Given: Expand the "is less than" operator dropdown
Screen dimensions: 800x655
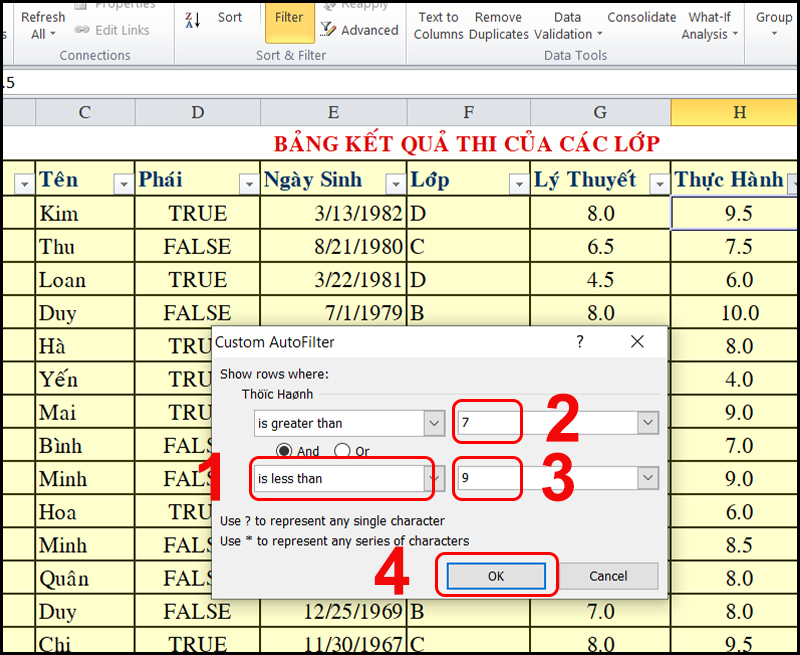Looking at the screenshot, I should [x=434, y=479].
